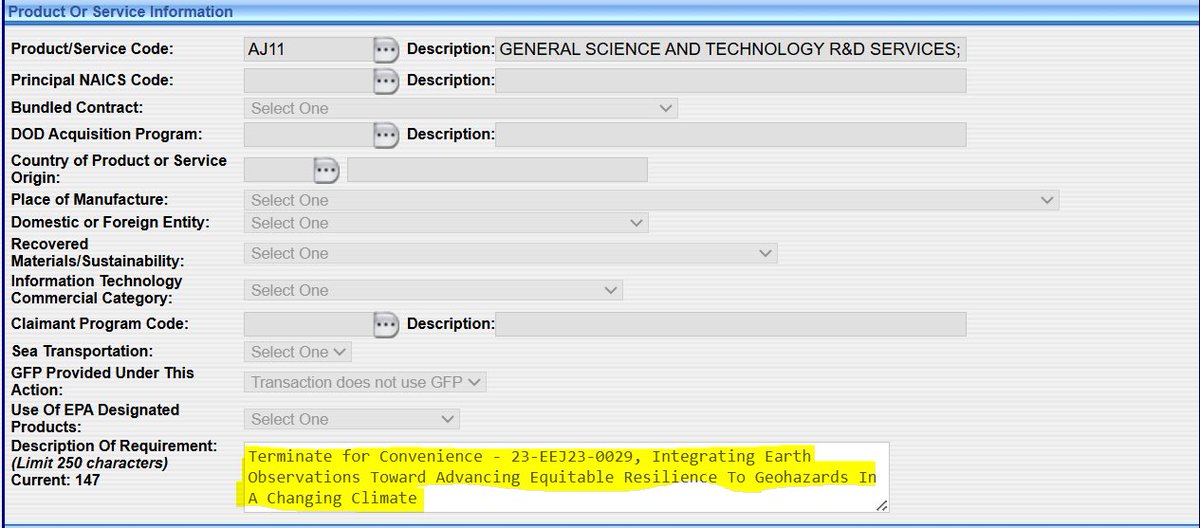Viewport: 1200px width, 528px height.
Task: Click the Claimant Program Code input field
Action: click(x=308, y=324)
